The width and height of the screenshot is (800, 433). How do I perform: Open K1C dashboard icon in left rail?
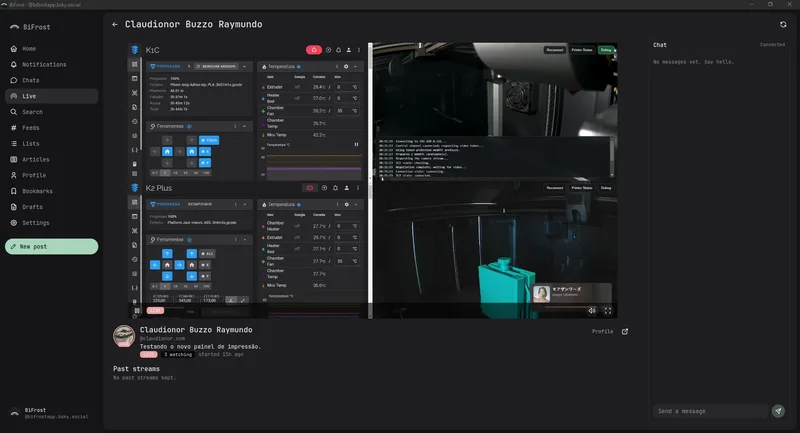coord(135,64)
